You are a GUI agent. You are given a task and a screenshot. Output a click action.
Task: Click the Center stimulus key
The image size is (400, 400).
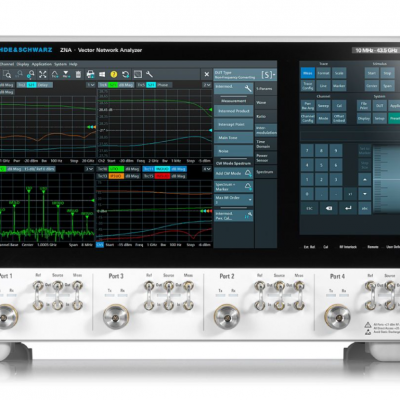click(x=372, y=86)
